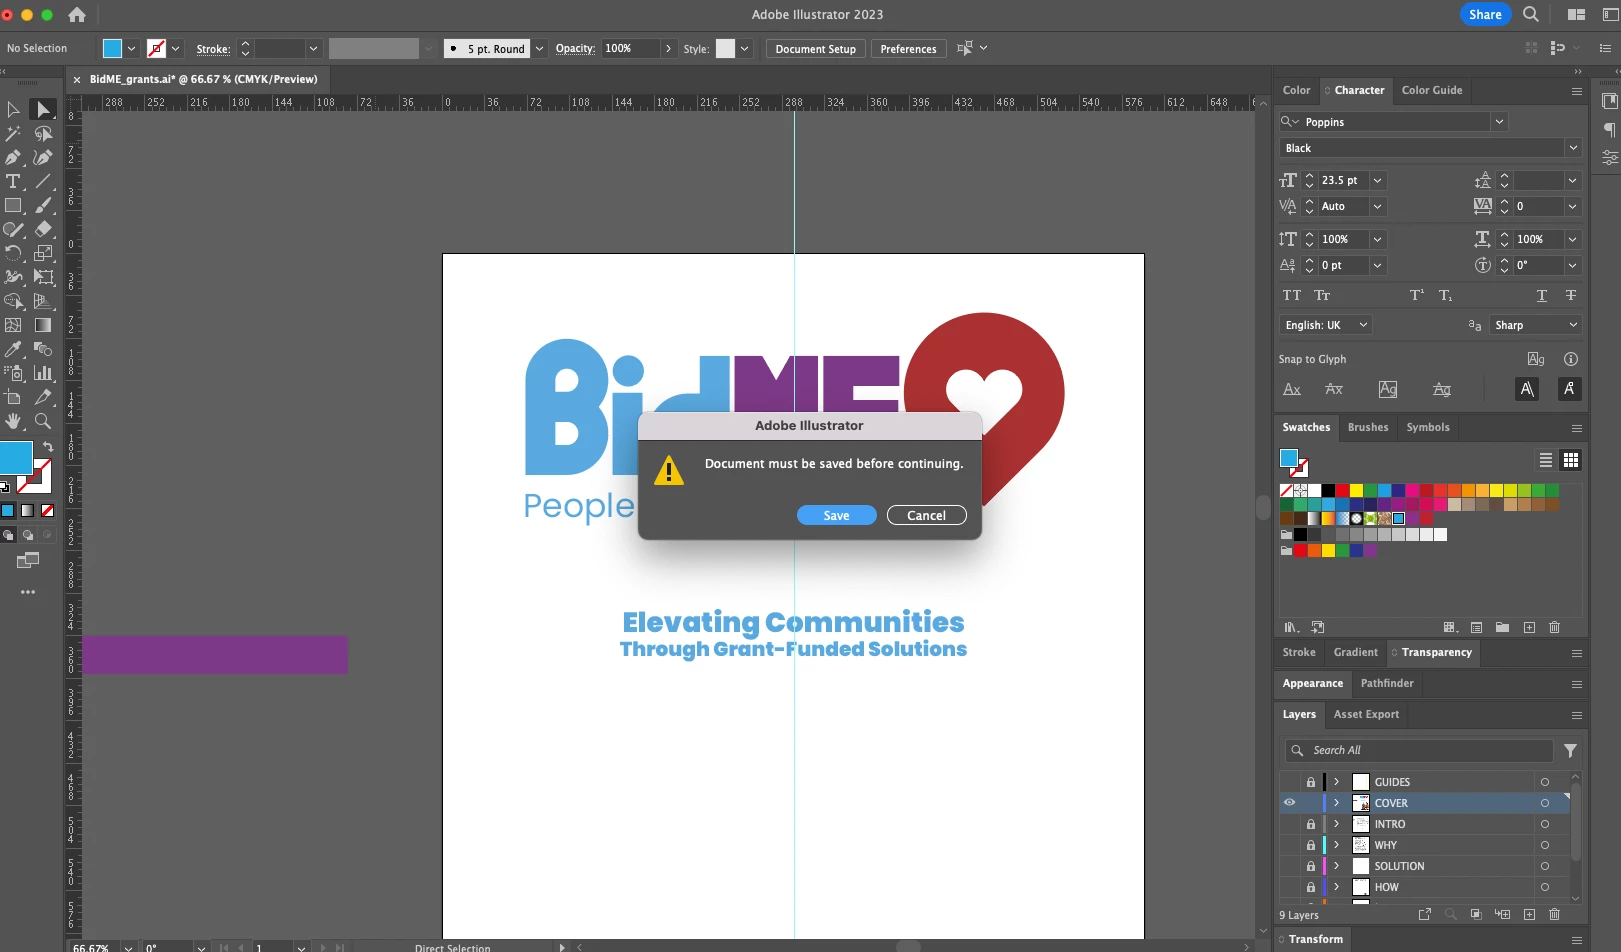Switch to the Symbols tab
This screenshot has height=952, width=1621.
tap(1428, 427)
